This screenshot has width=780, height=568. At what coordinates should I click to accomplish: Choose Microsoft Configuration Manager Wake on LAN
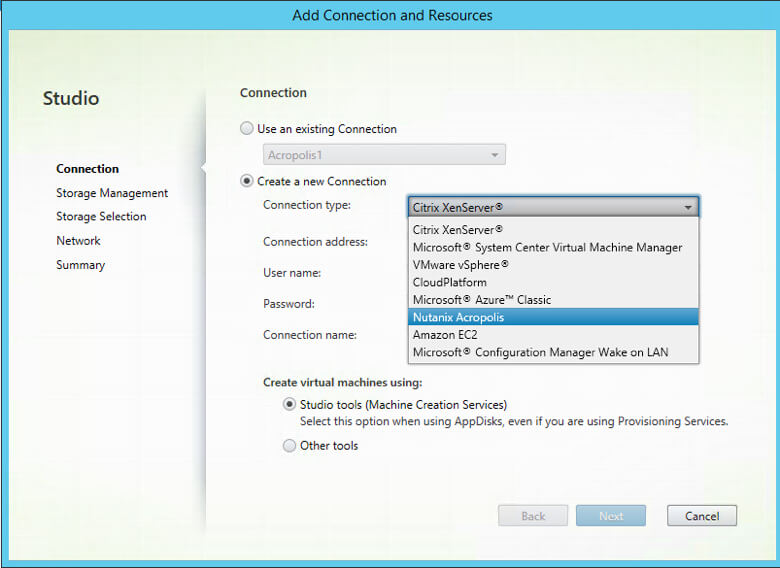[540, 352]
